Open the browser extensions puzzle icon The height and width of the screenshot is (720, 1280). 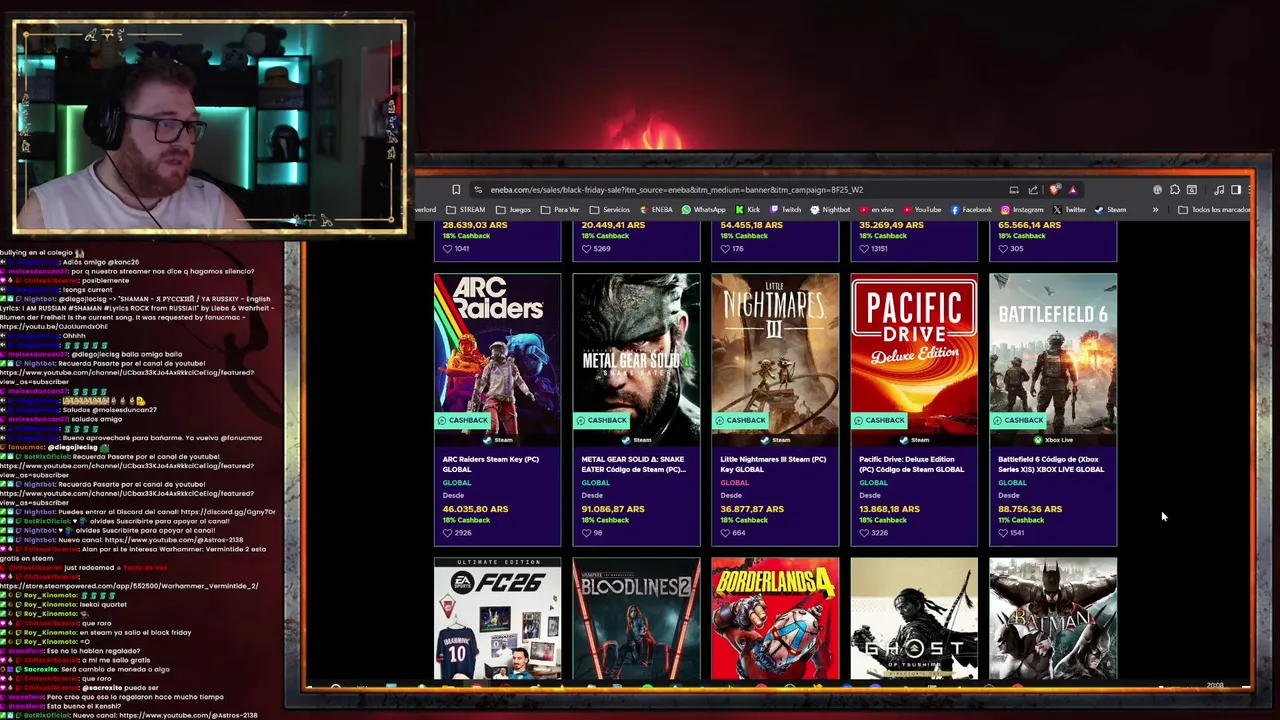tap(1175, 190)
